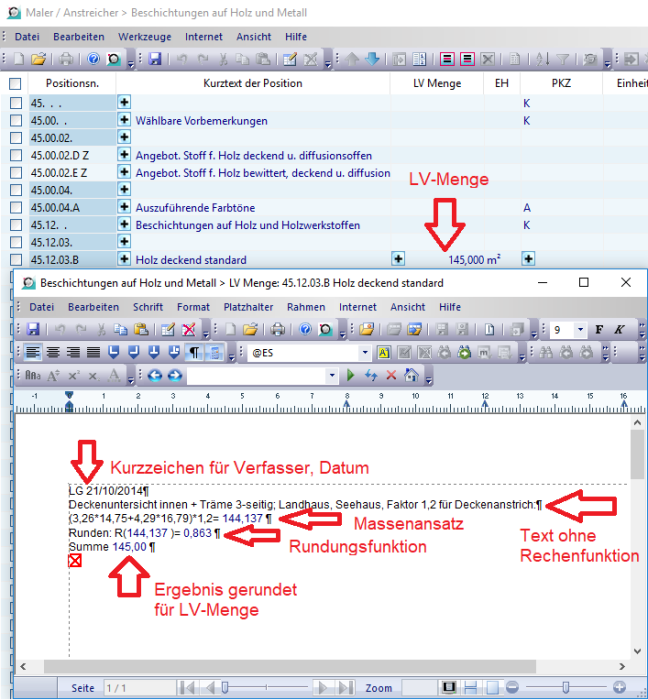Toggle the select-all checkbox in table header
Screen dimensions: 648x700
click(x=15, y=84)
